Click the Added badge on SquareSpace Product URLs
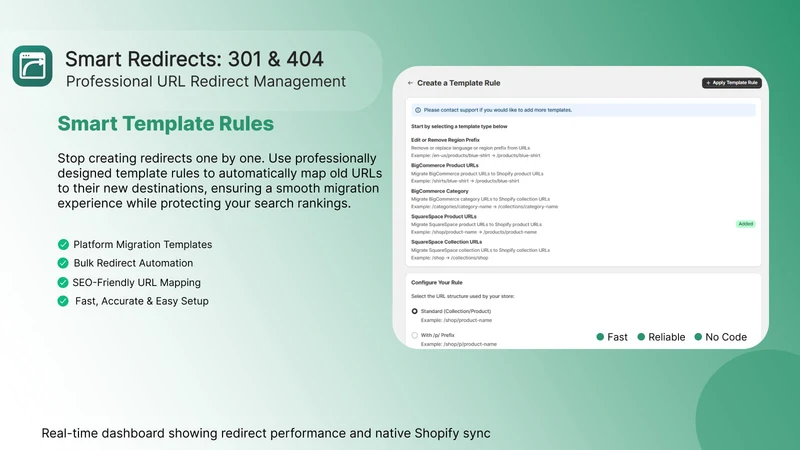 click(x=745, y=224)
